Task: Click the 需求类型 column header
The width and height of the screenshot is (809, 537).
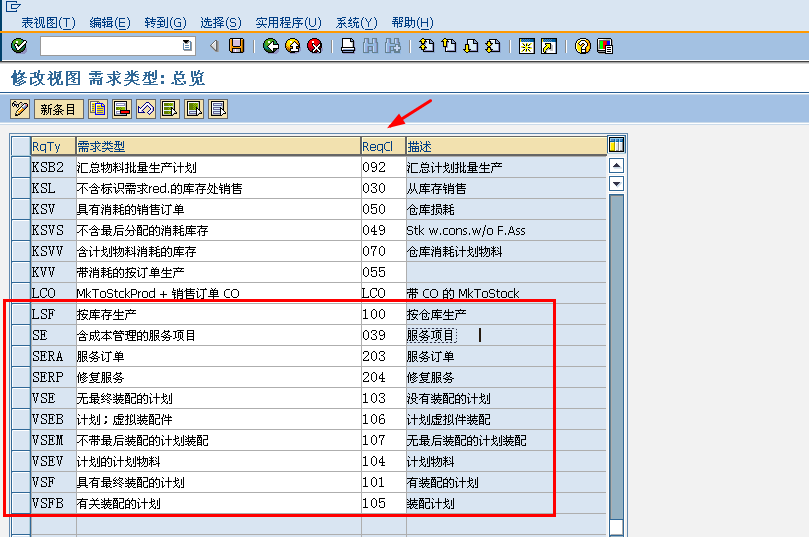Action: tap(218, 147)
